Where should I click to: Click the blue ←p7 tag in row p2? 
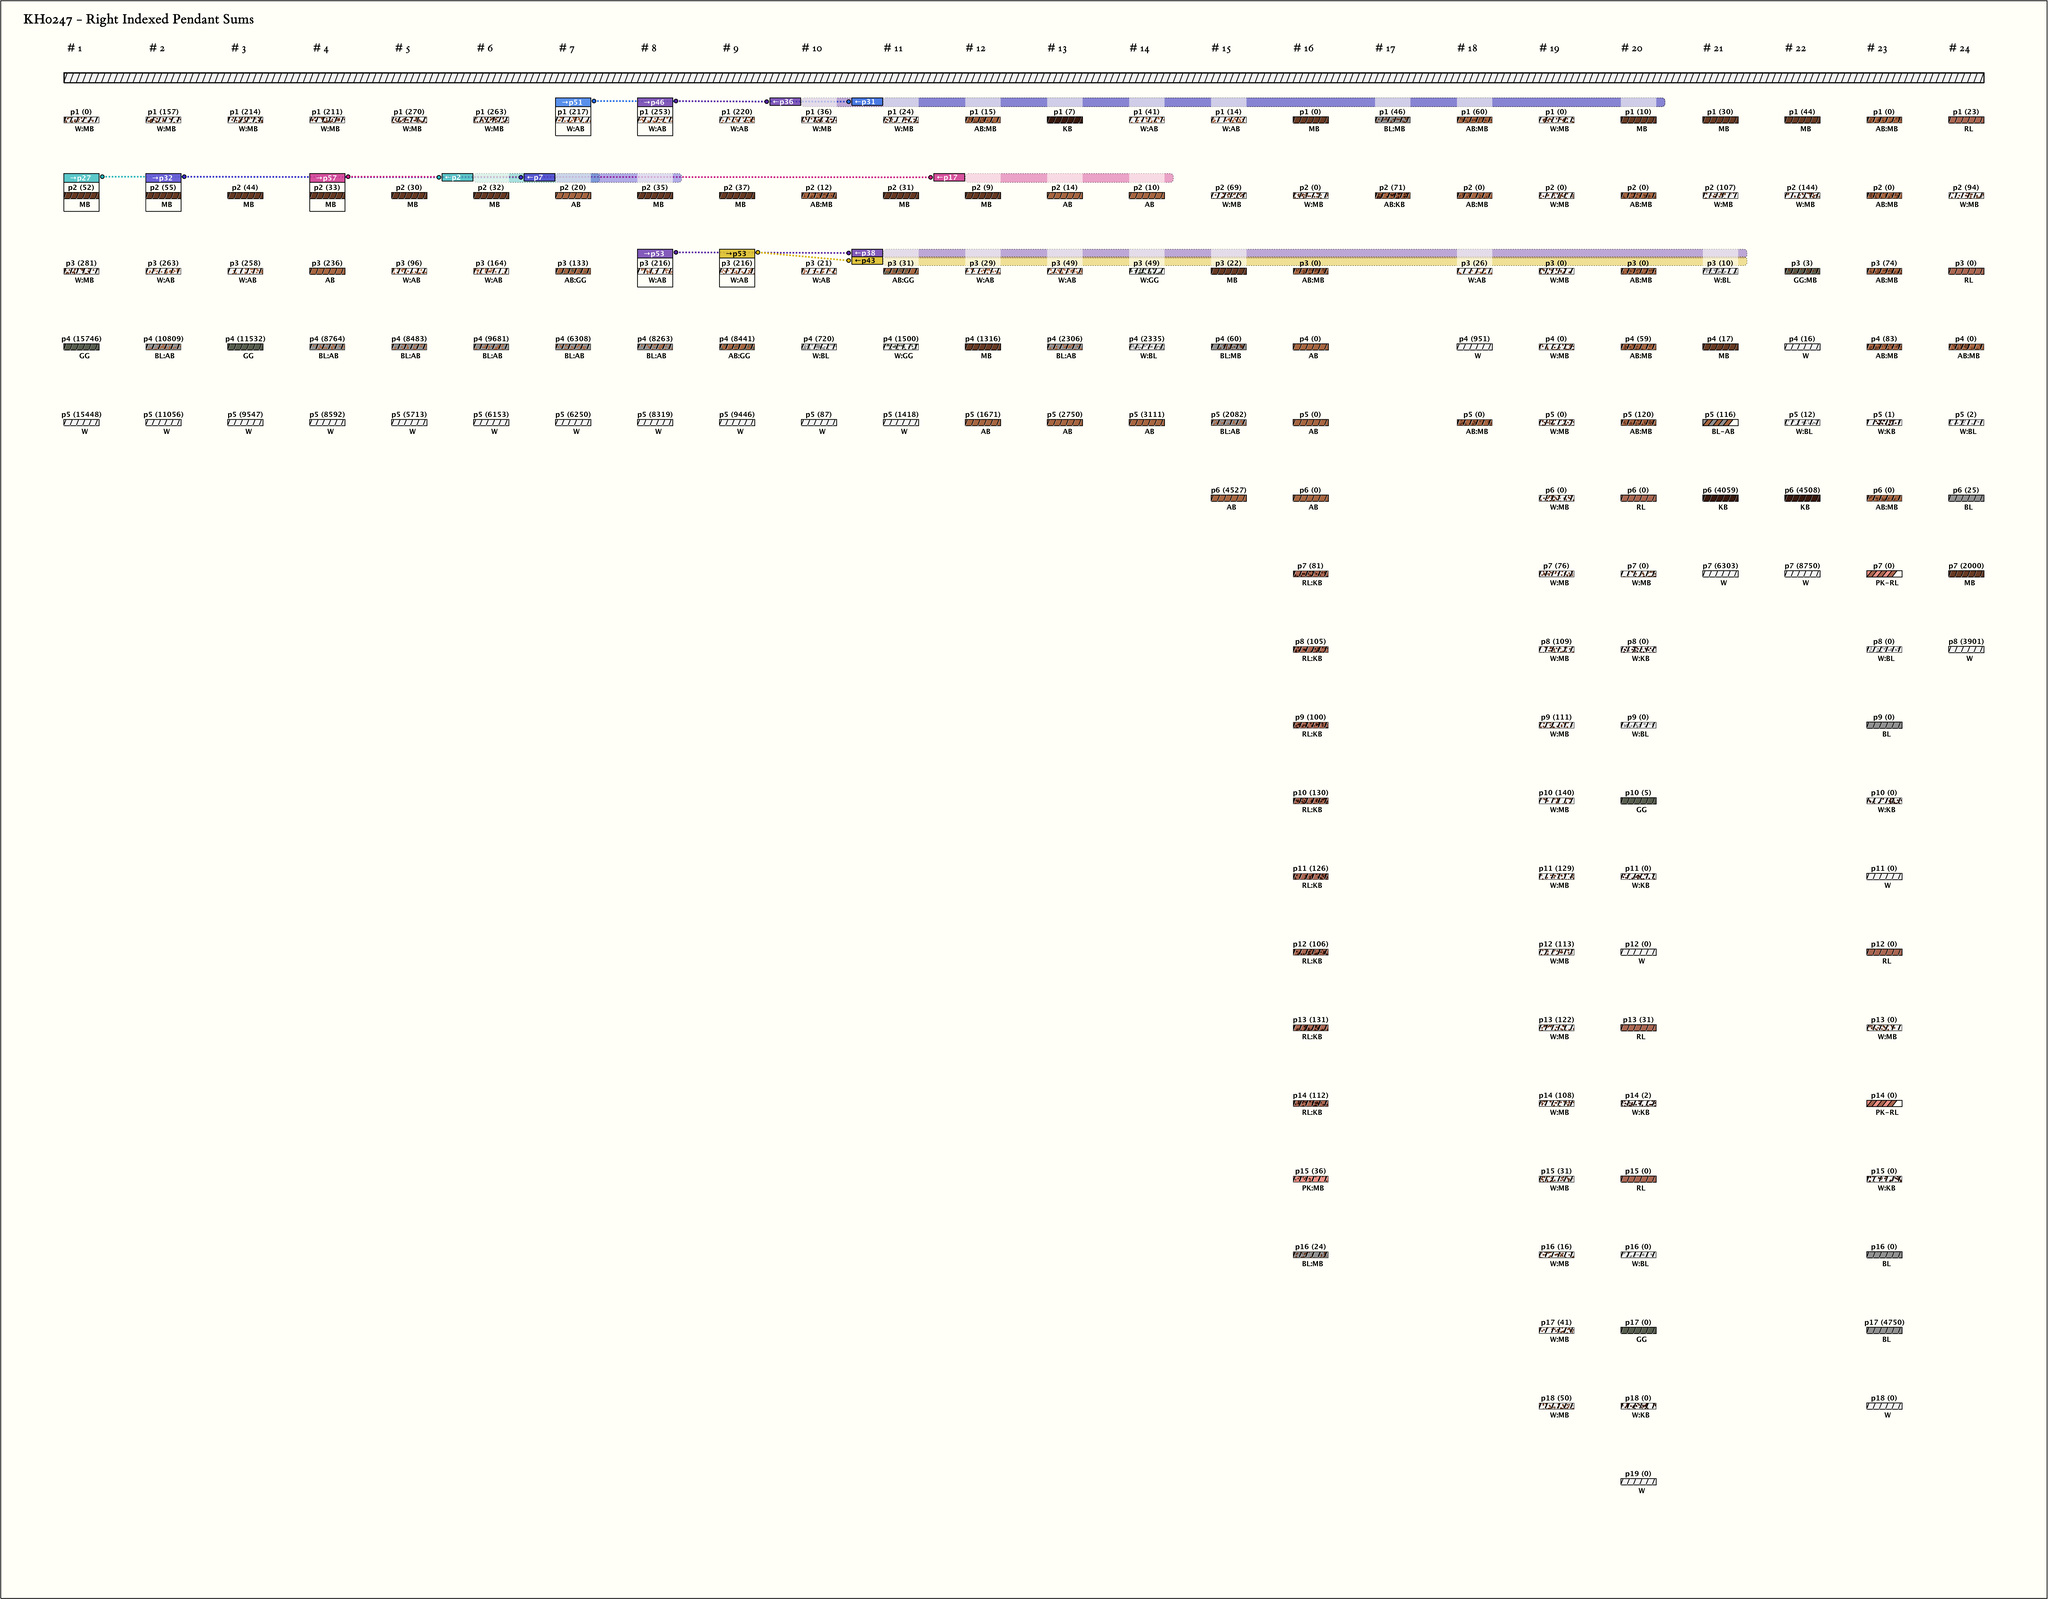click(539, 178)
